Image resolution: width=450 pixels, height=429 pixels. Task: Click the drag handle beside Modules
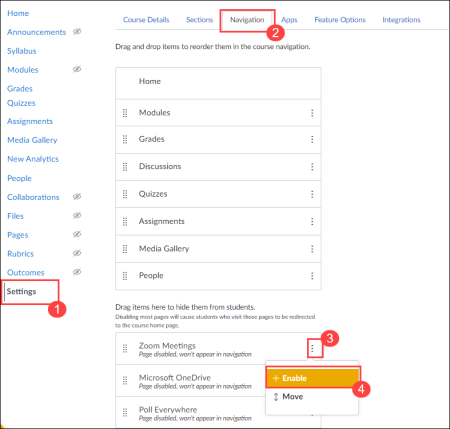point(125,113)
